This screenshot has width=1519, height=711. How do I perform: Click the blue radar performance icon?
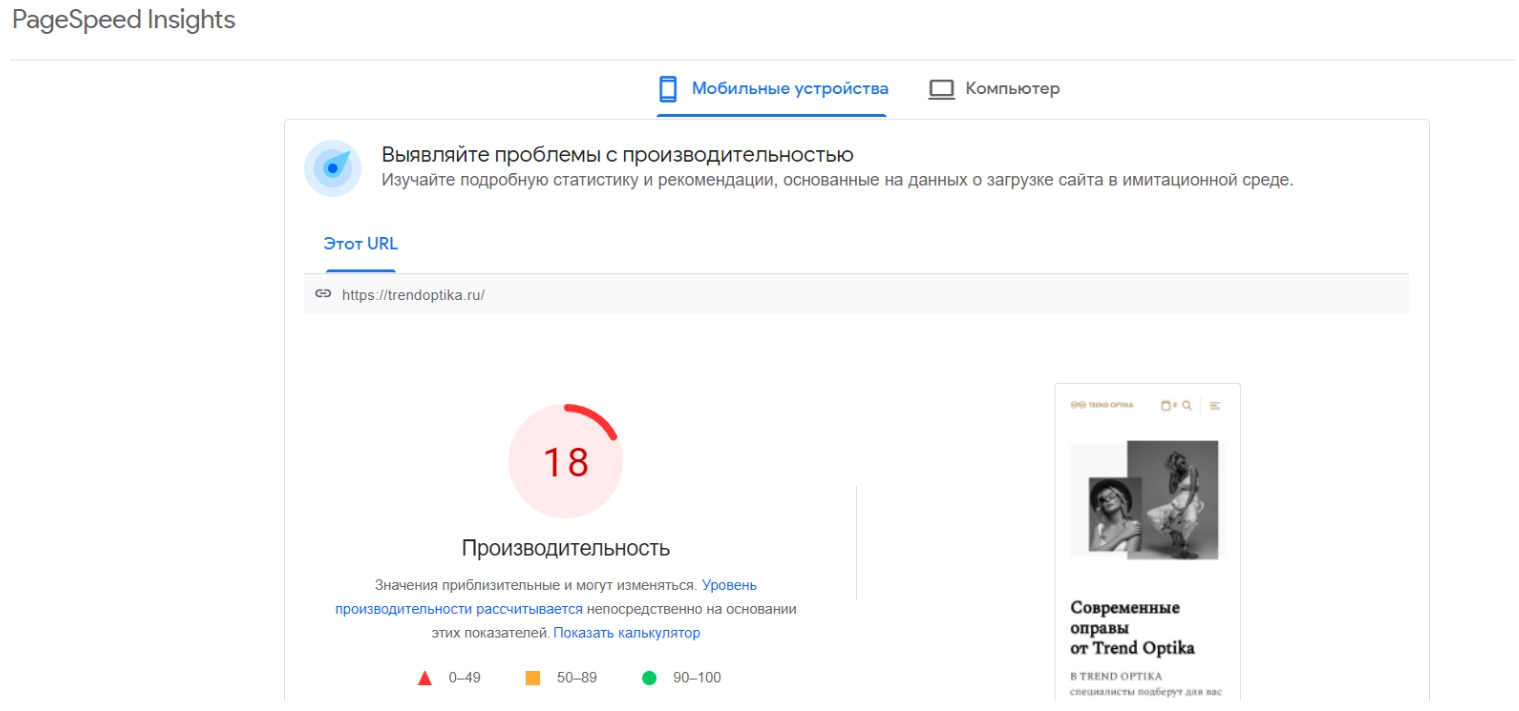[333, 168]
